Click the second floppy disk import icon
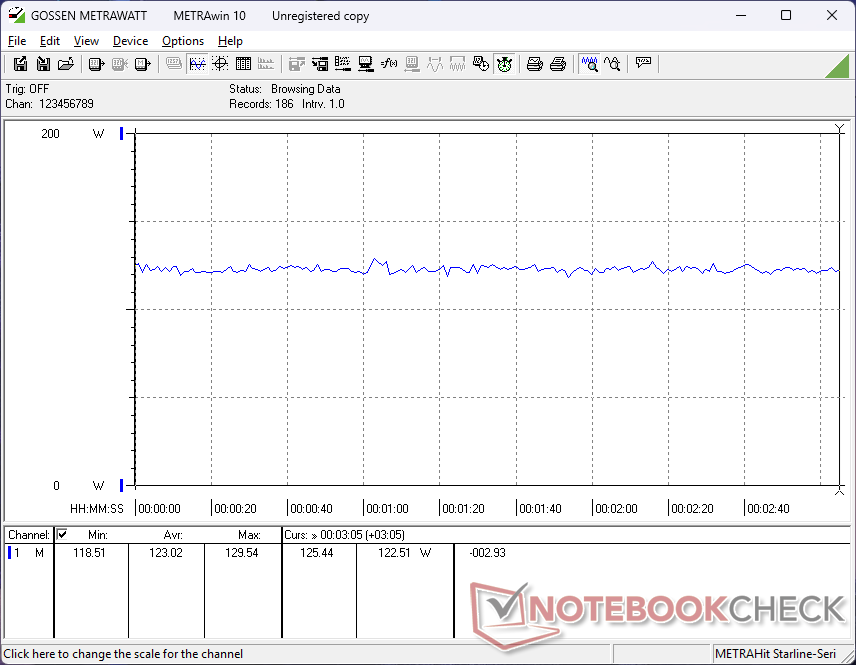Image resolution: width=856 pixels, height=665 pixels. [43, 64]
